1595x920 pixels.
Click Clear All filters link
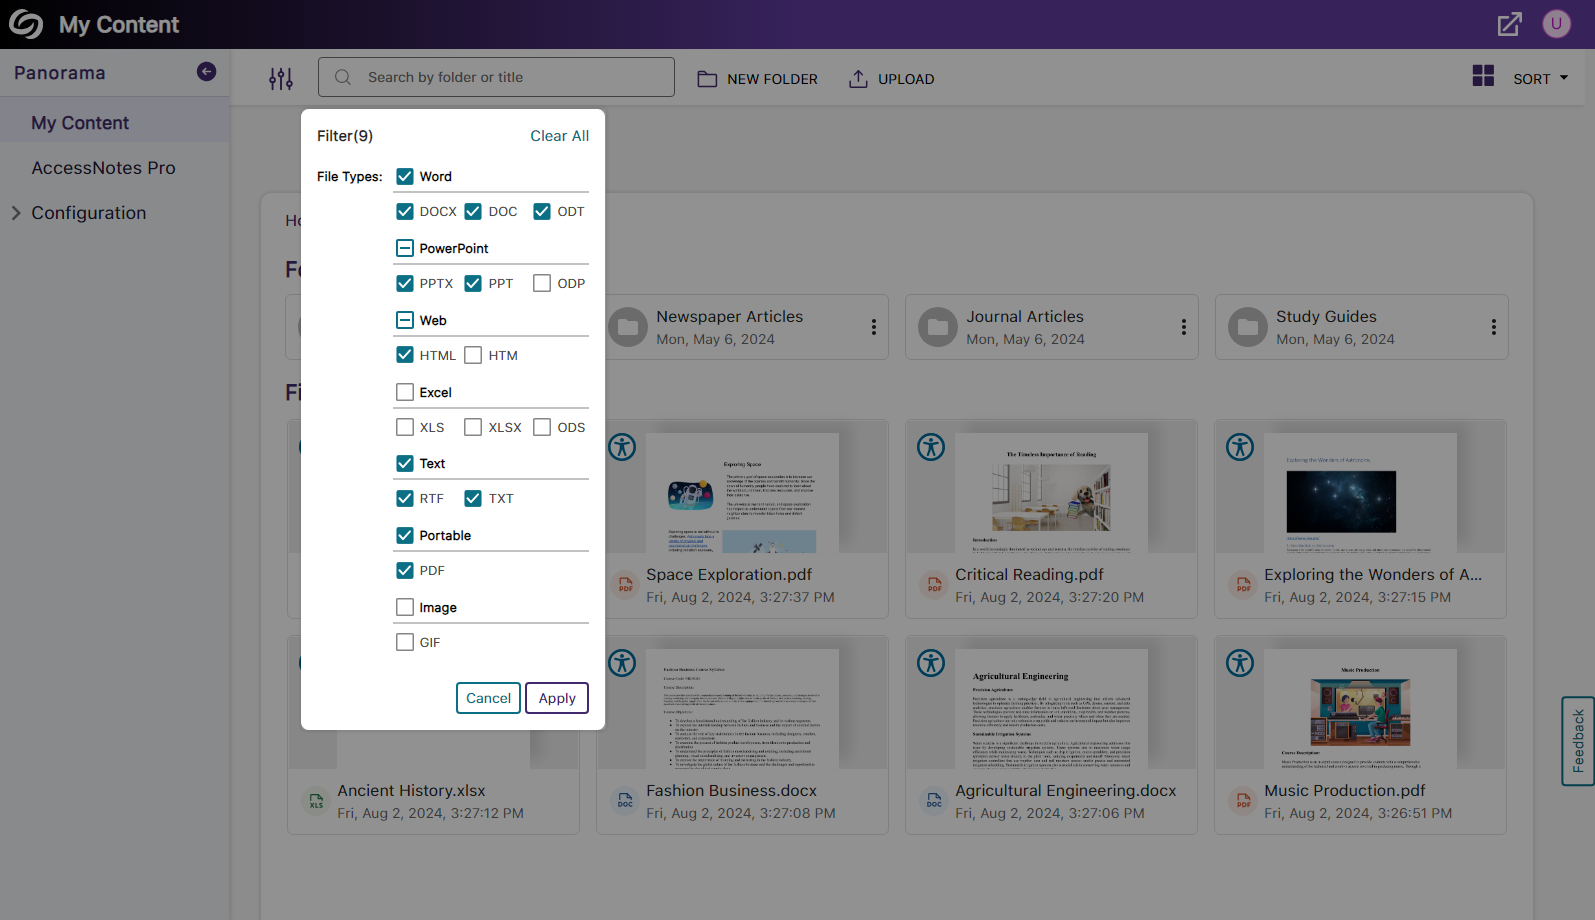(559, 136)
